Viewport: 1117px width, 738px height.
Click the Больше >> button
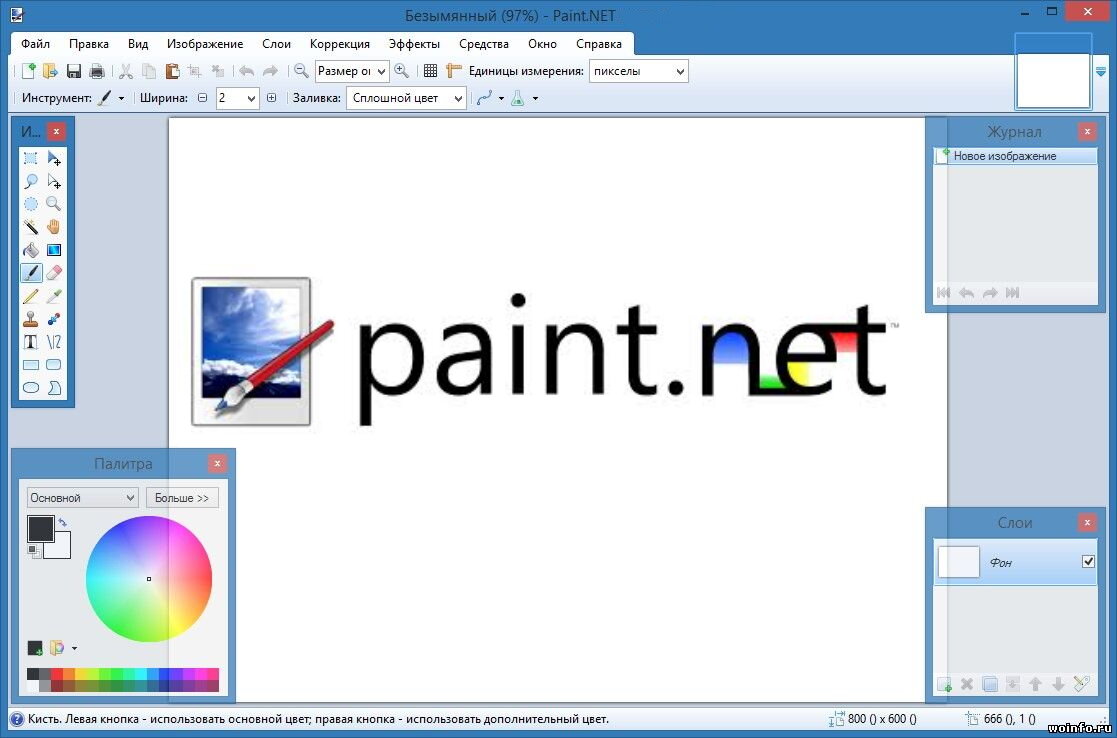[x=182, y=498]
